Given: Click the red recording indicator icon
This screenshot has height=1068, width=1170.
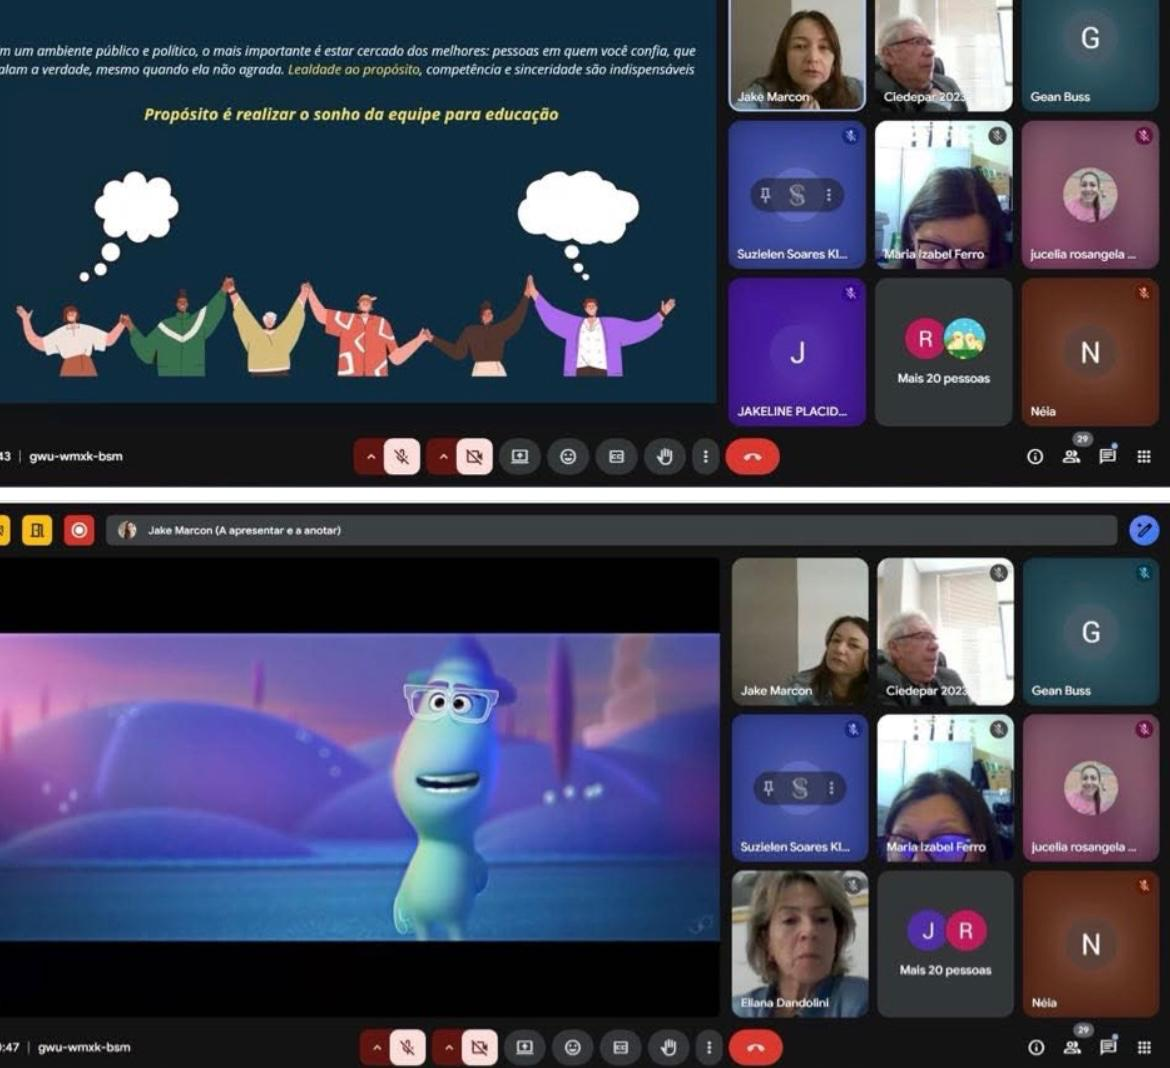Looking at the screenshot, I should tap(79, 531).
